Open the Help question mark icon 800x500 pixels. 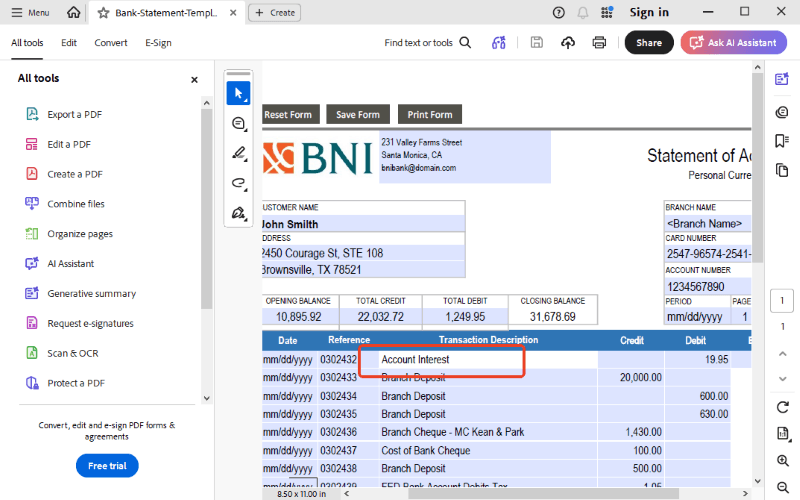point(559,13)
